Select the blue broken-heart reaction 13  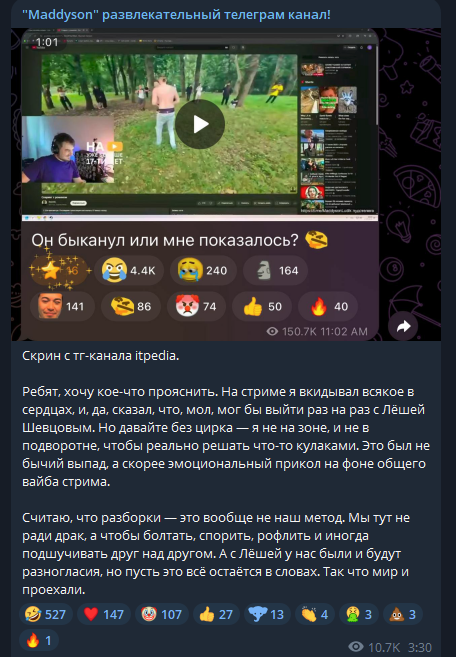click(x=267, y=614)
